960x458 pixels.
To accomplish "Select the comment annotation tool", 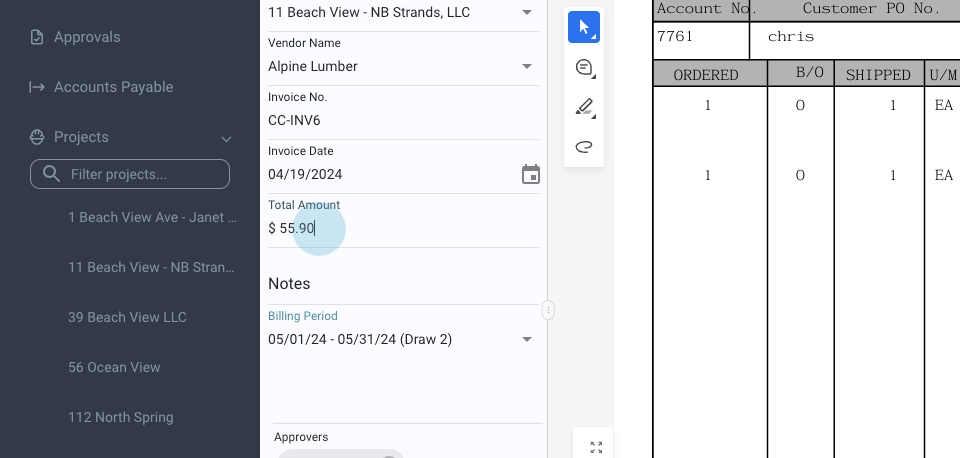I will [584, 68].
